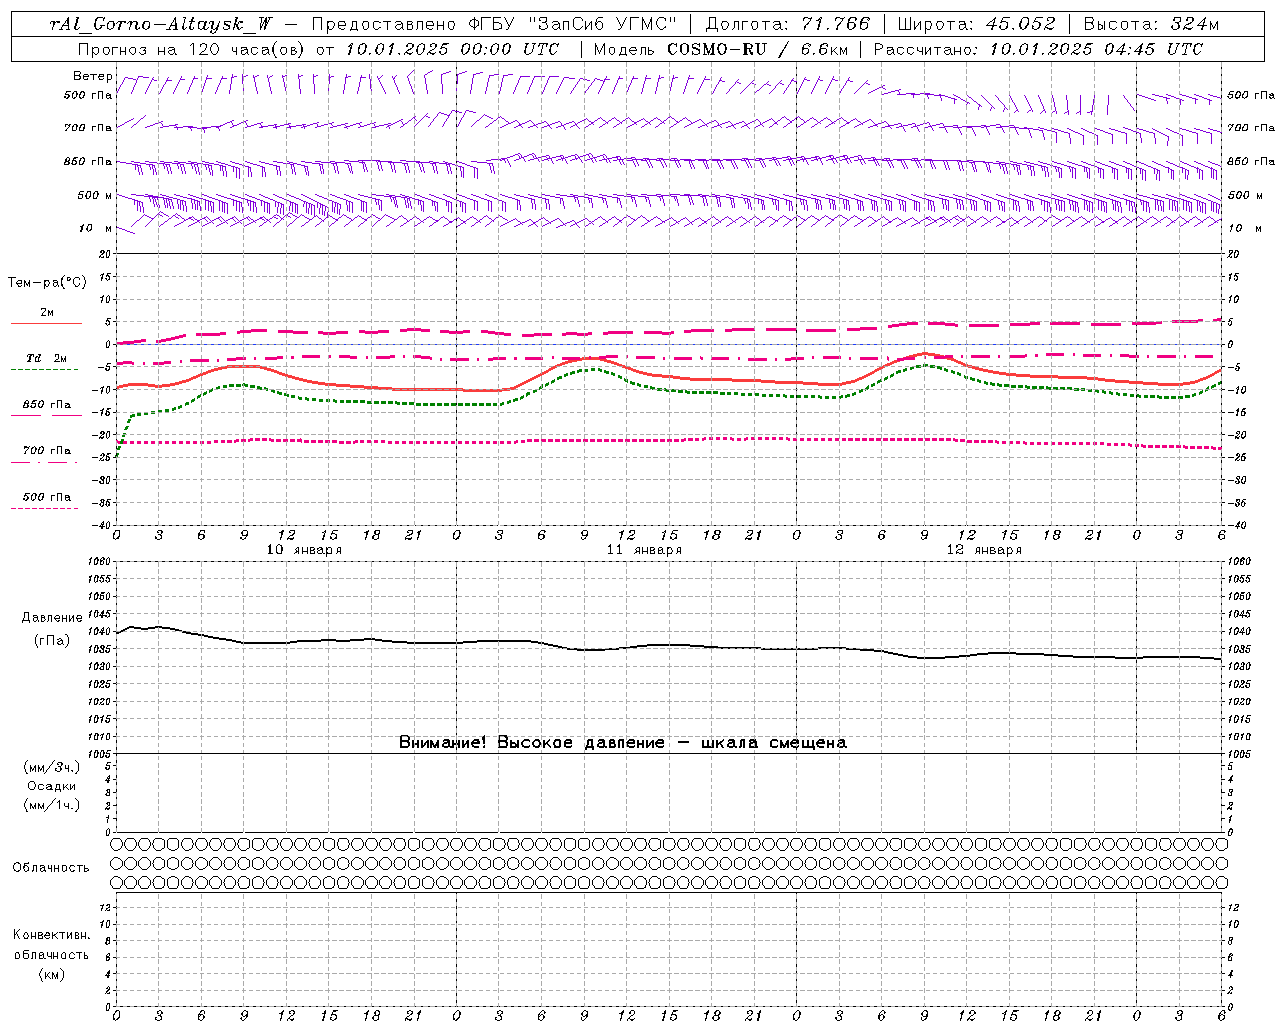Click the Давление pressure panel label

[52, 618]
